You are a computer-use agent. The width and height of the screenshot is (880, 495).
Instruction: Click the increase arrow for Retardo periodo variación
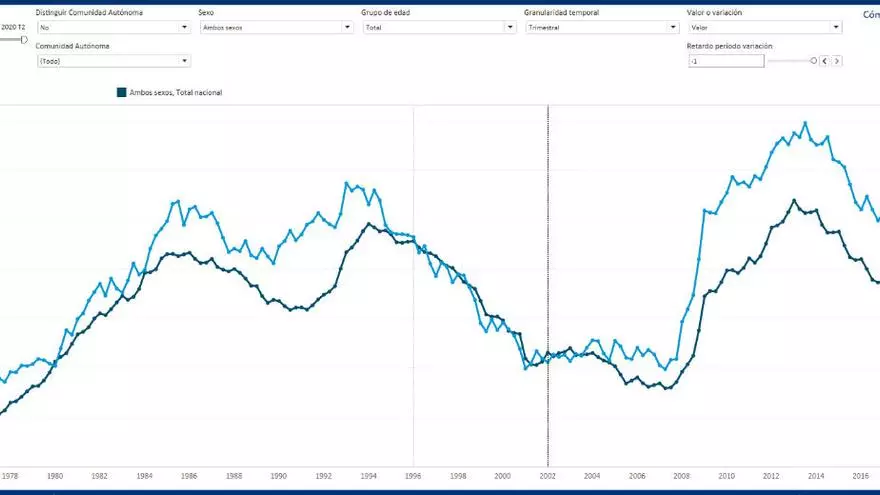837,61
